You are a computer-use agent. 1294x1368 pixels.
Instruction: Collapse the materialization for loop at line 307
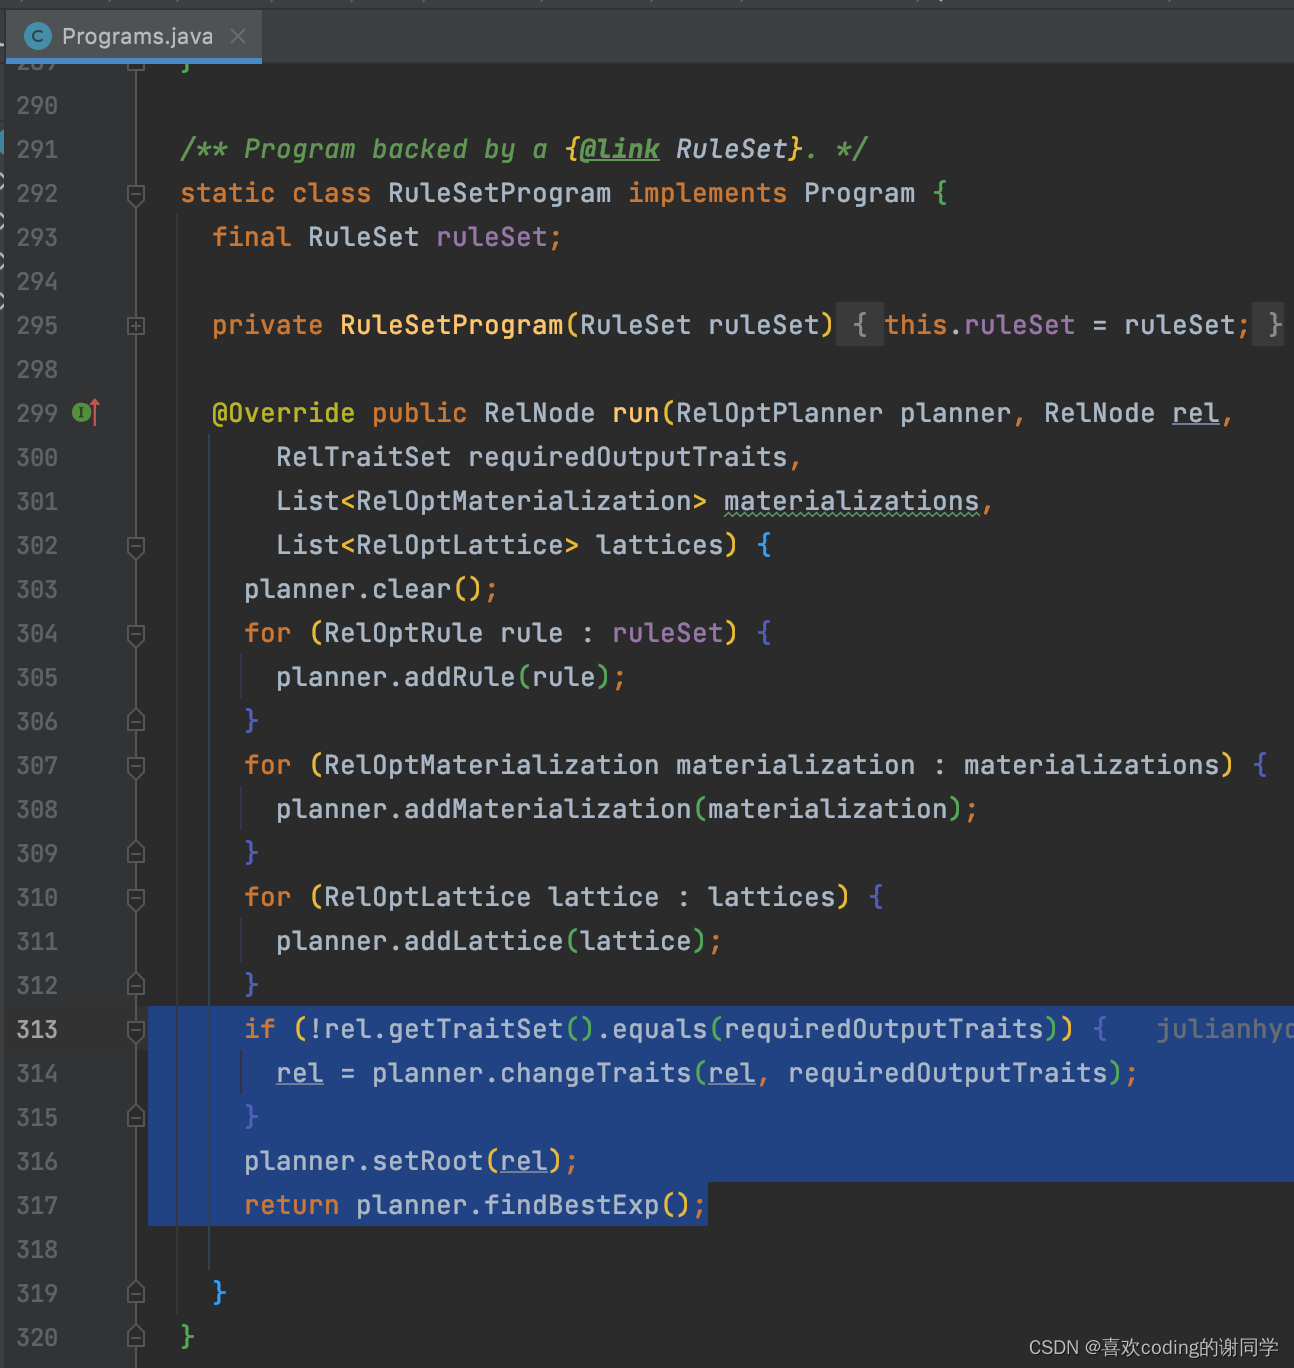tap(137, 766)
